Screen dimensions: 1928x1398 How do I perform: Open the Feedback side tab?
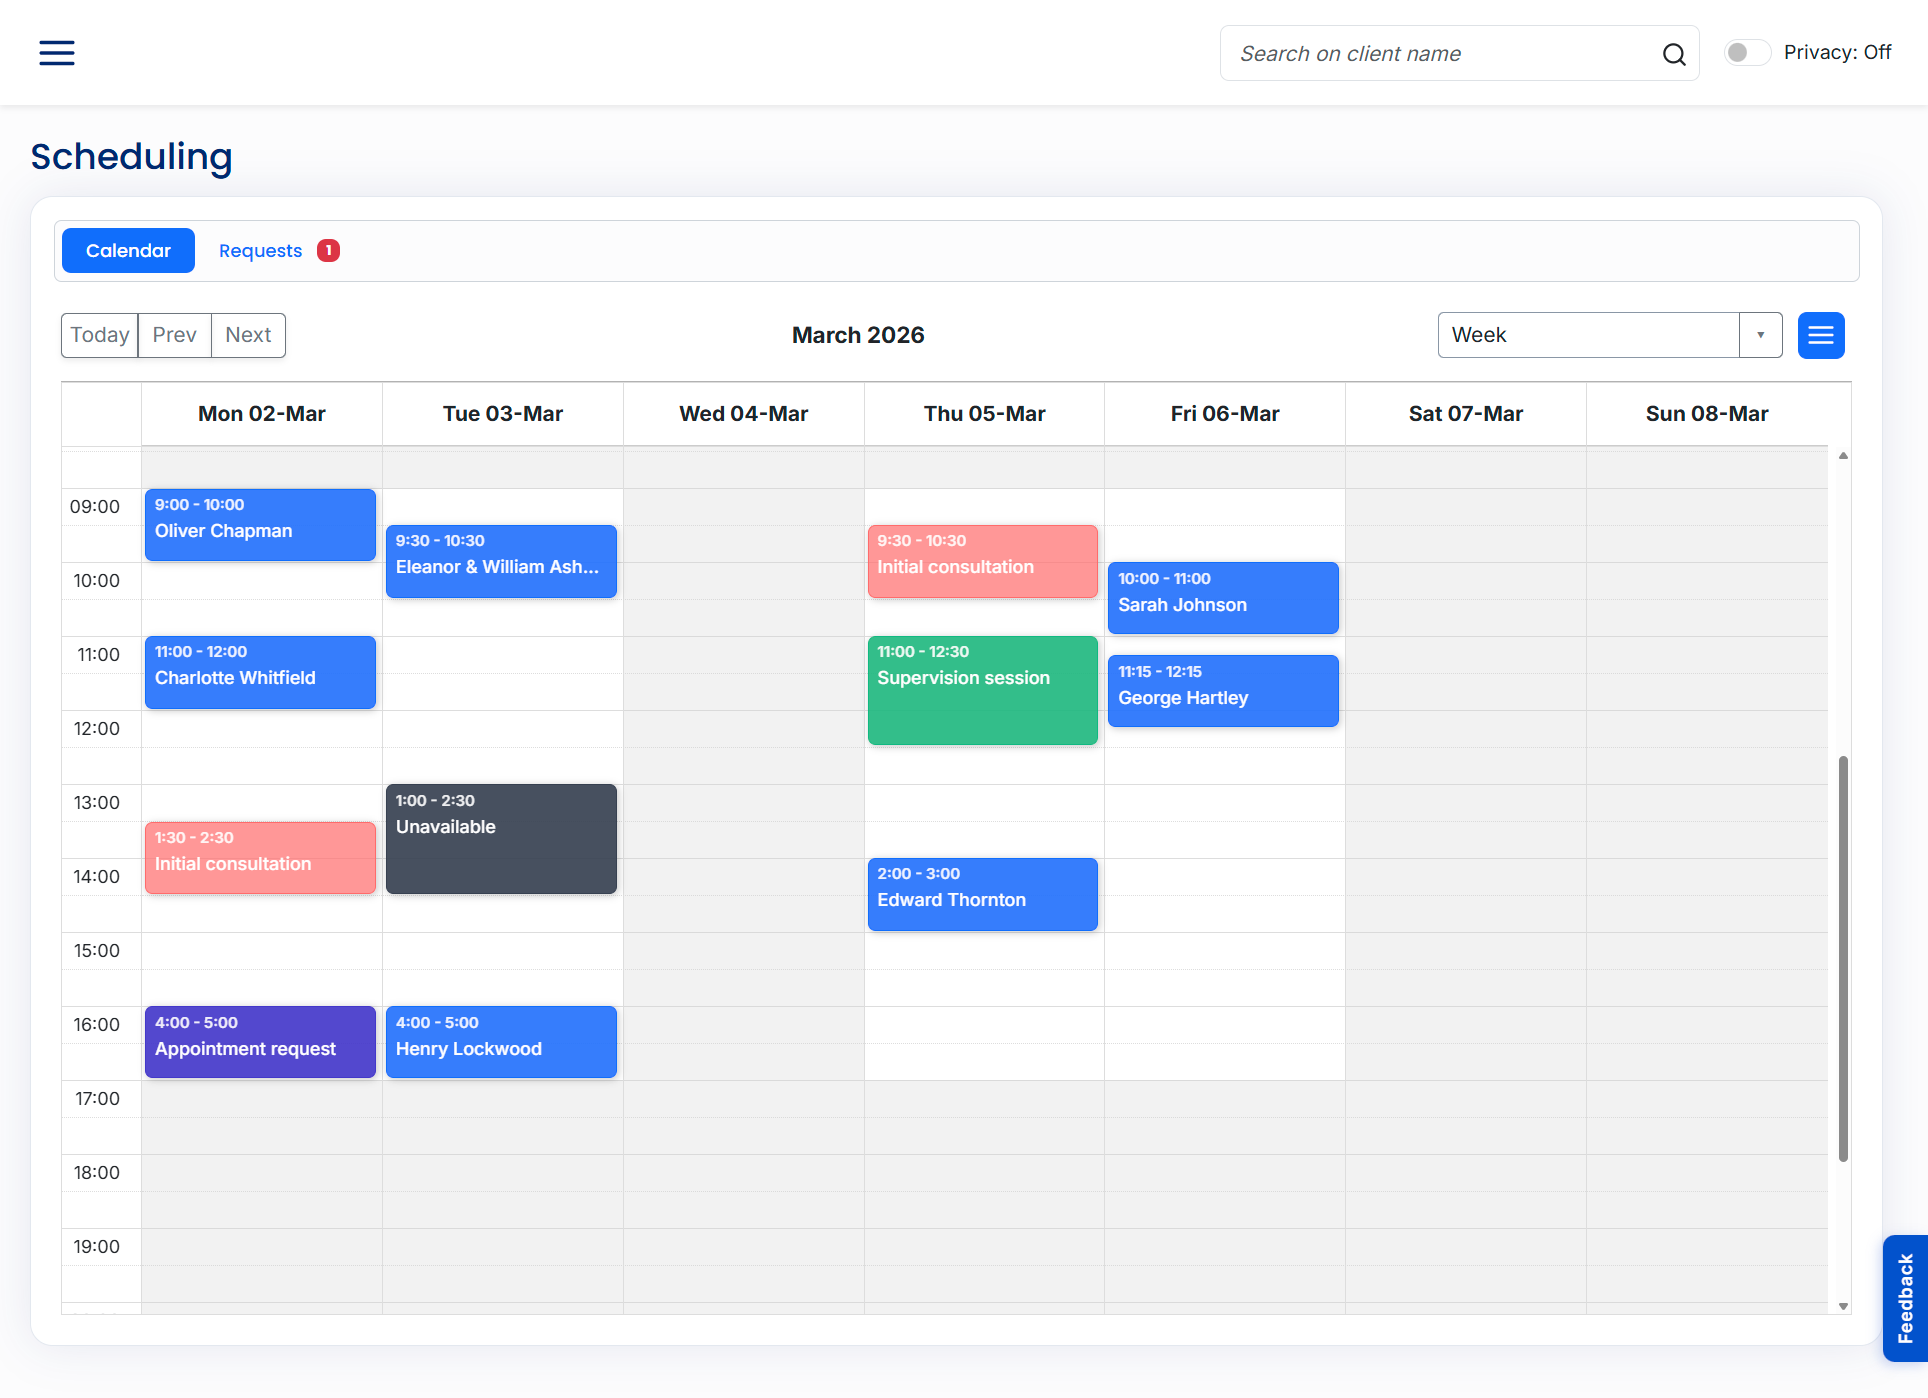[x=1906, y=1298]
